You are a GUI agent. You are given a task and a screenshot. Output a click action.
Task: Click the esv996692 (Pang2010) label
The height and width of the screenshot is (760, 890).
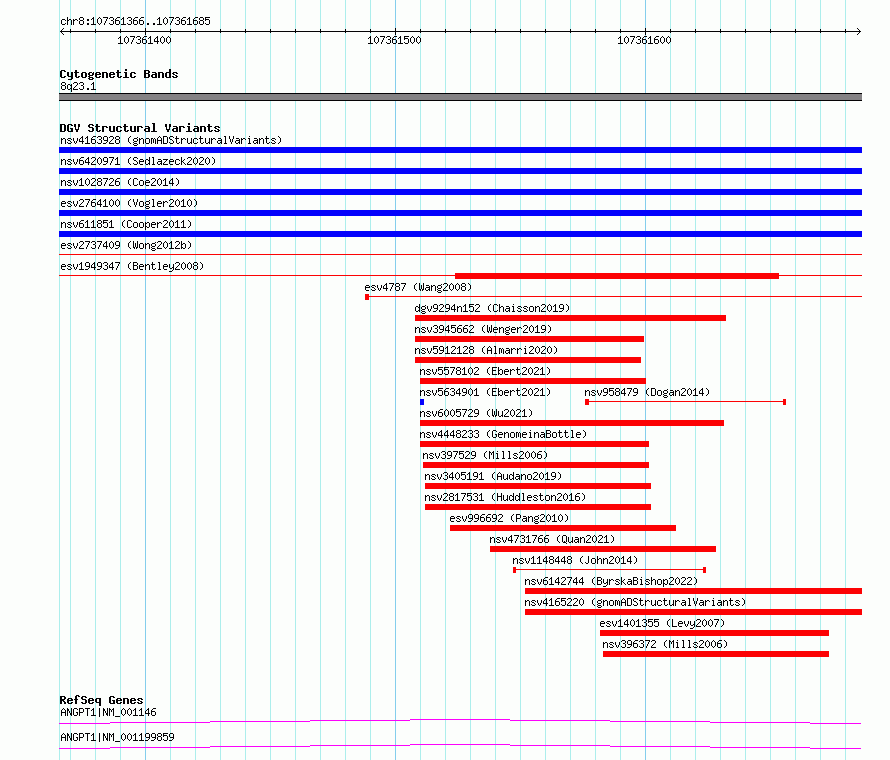509,518
